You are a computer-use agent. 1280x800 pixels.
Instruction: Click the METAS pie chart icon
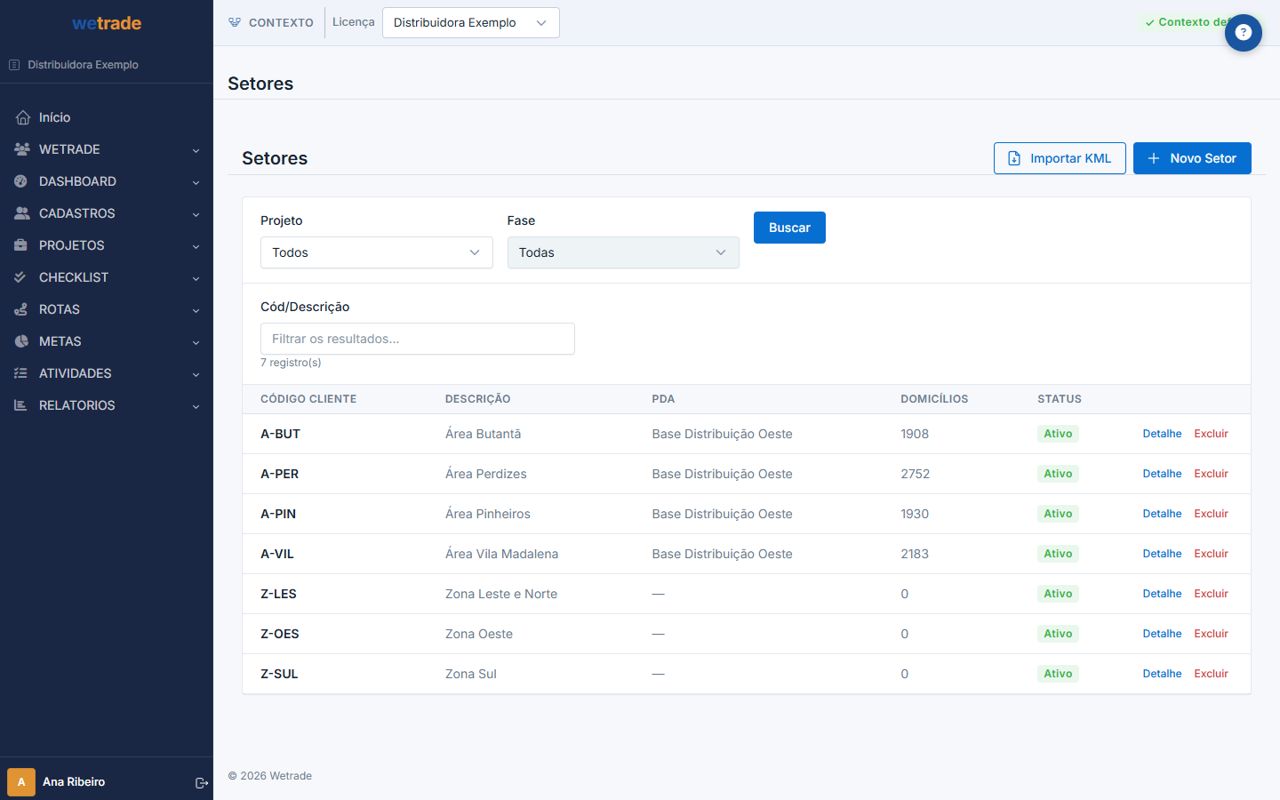[x=22, y=342]
